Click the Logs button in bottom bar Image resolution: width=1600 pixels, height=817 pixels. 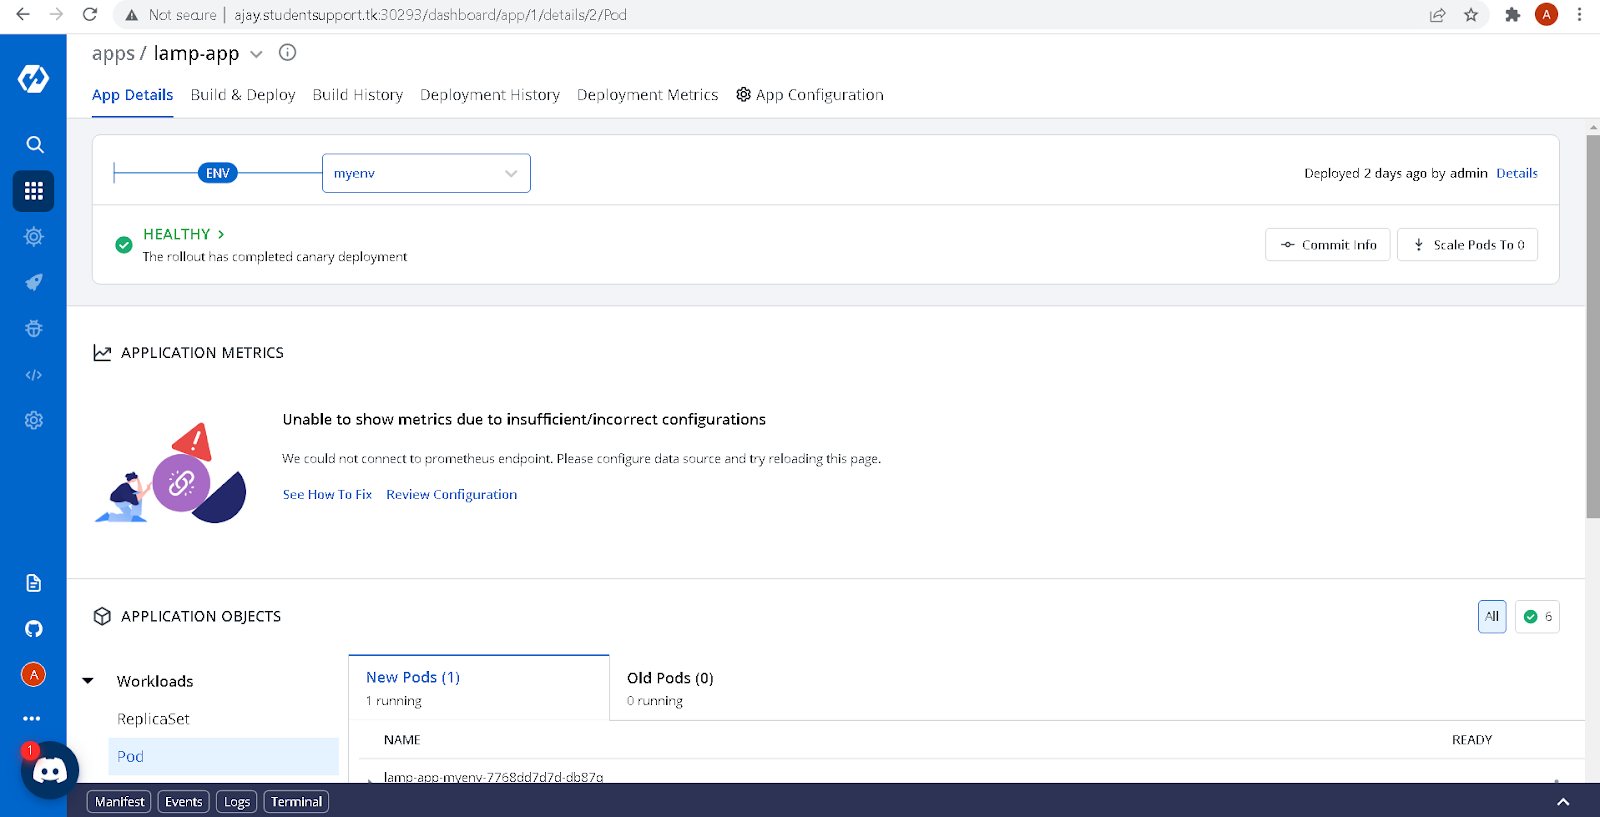pos(237,802)
